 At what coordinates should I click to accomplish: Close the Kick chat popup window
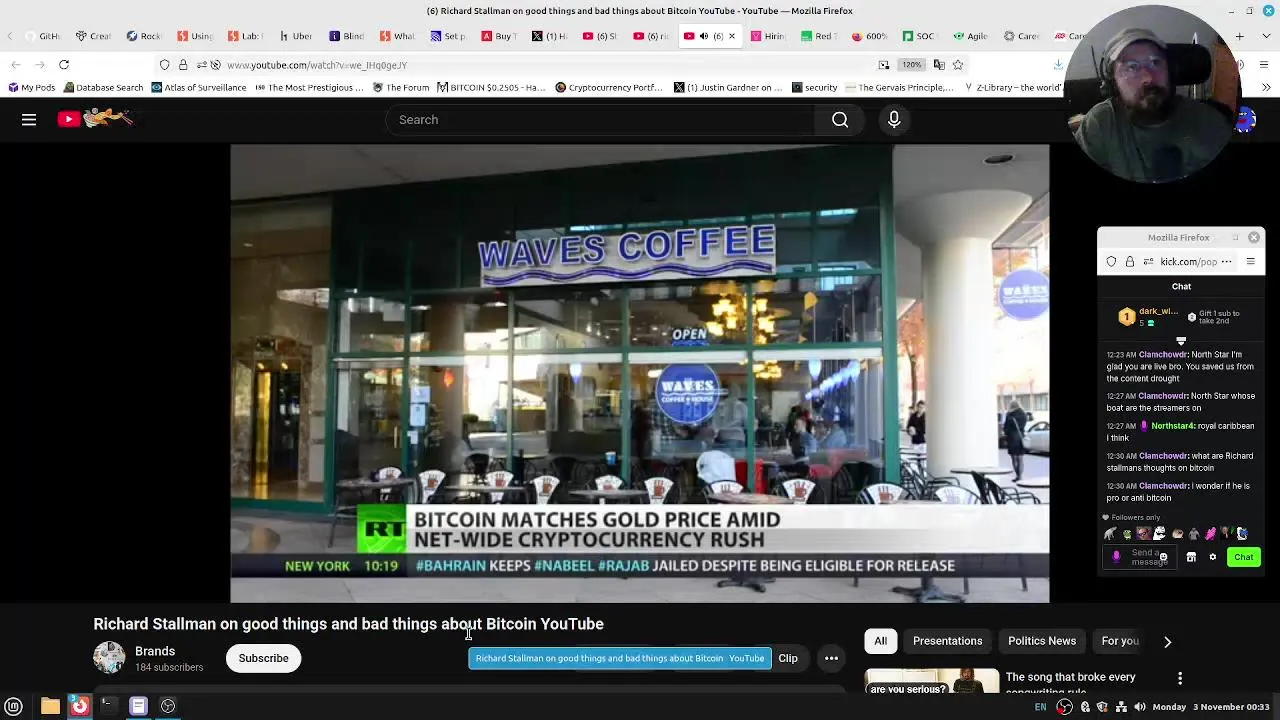tap(1254, 238)
